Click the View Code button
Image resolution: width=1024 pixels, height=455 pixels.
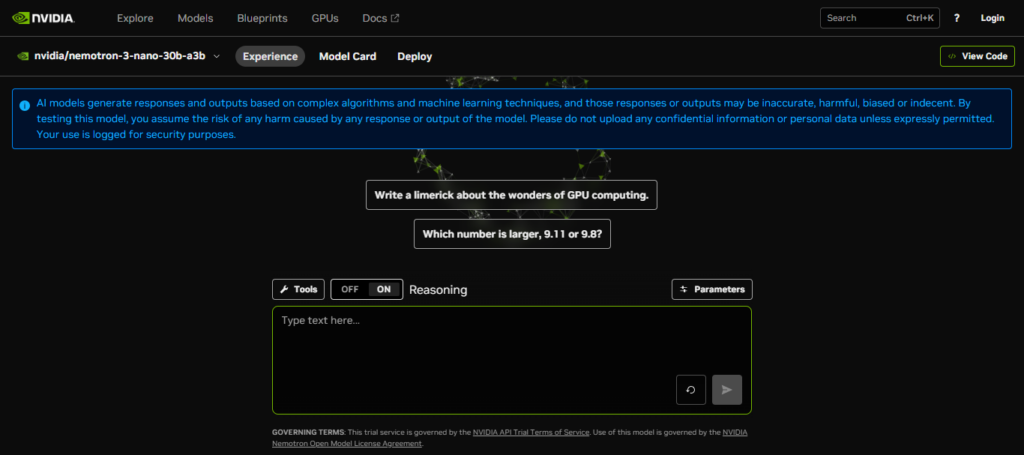click(978, 56)
